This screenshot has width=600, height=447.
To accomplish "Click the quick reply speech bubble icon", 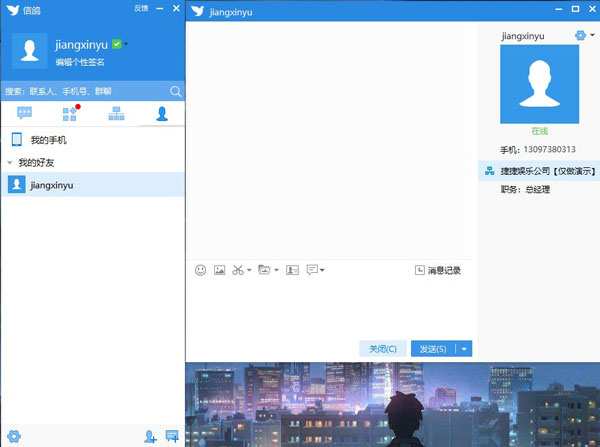I will tap(312, 270).
